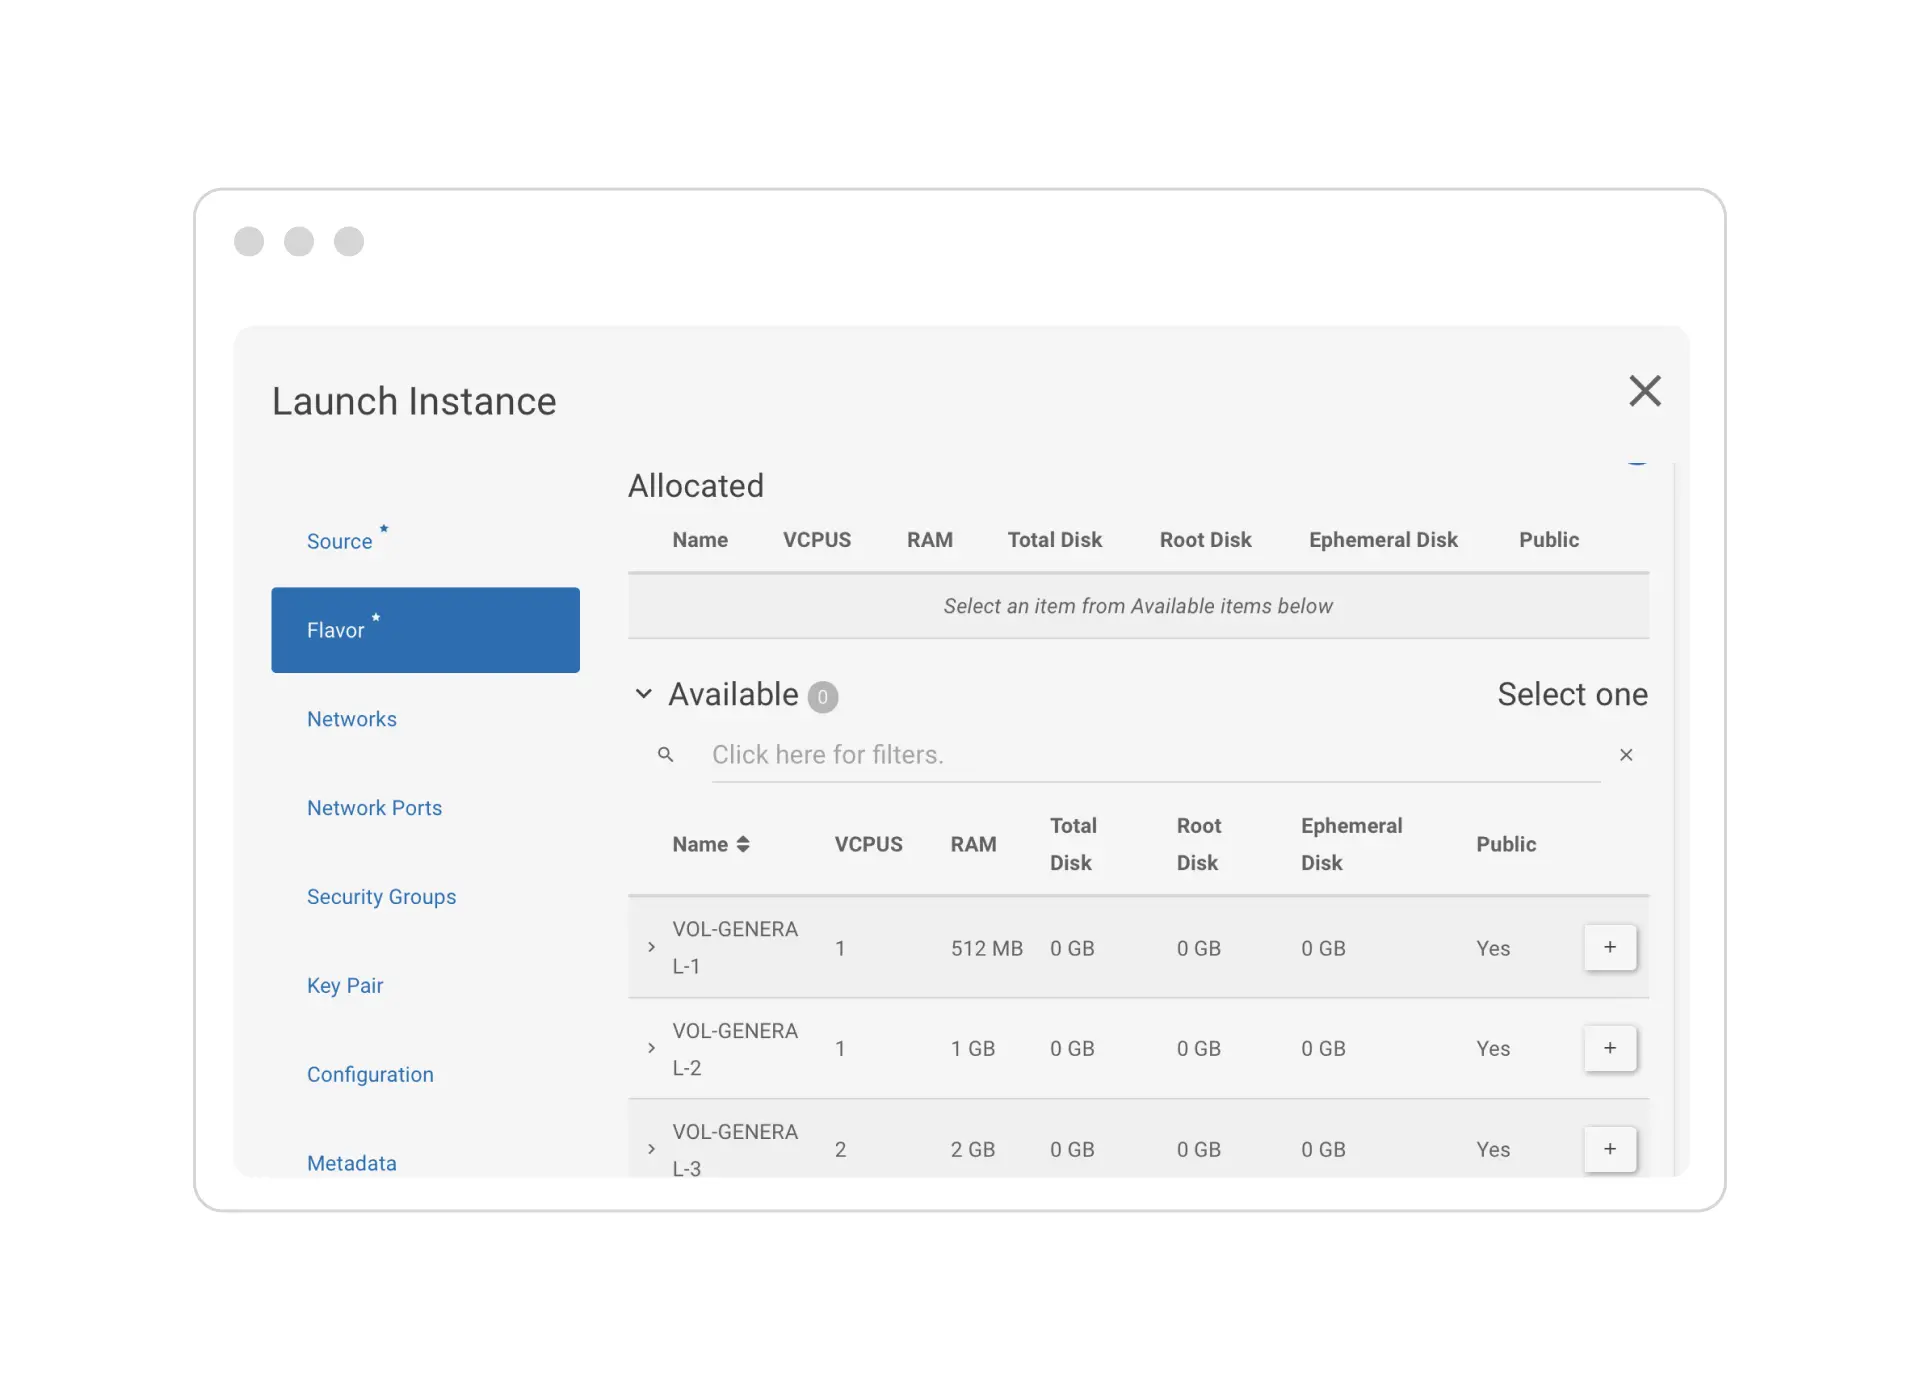
Task: Click the second gray window control dot
Action: click(299, 241)
